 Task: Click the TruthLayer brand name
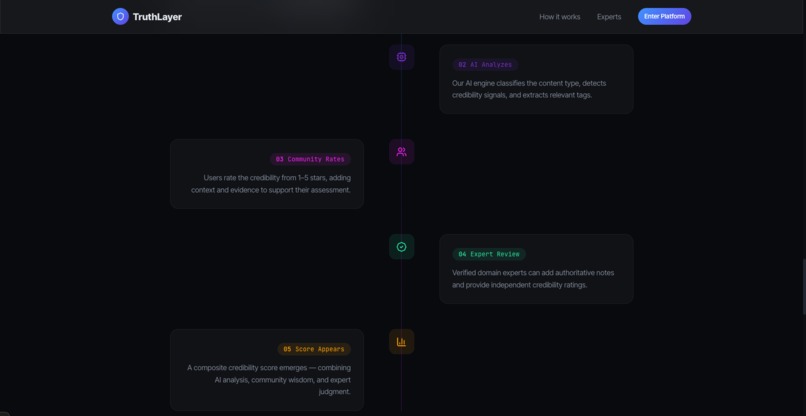157,16
